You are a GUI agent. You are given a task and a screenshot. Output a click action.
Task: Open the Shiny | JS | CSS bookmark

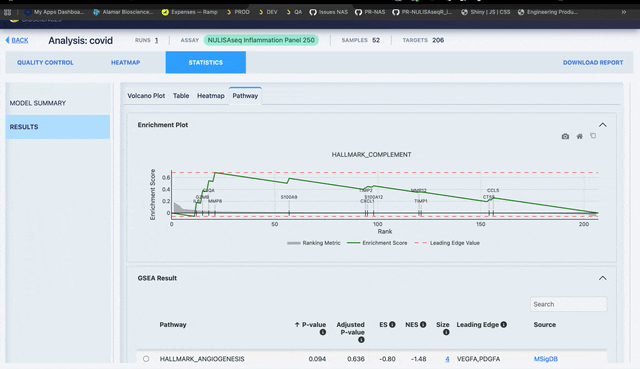(486, 12)
